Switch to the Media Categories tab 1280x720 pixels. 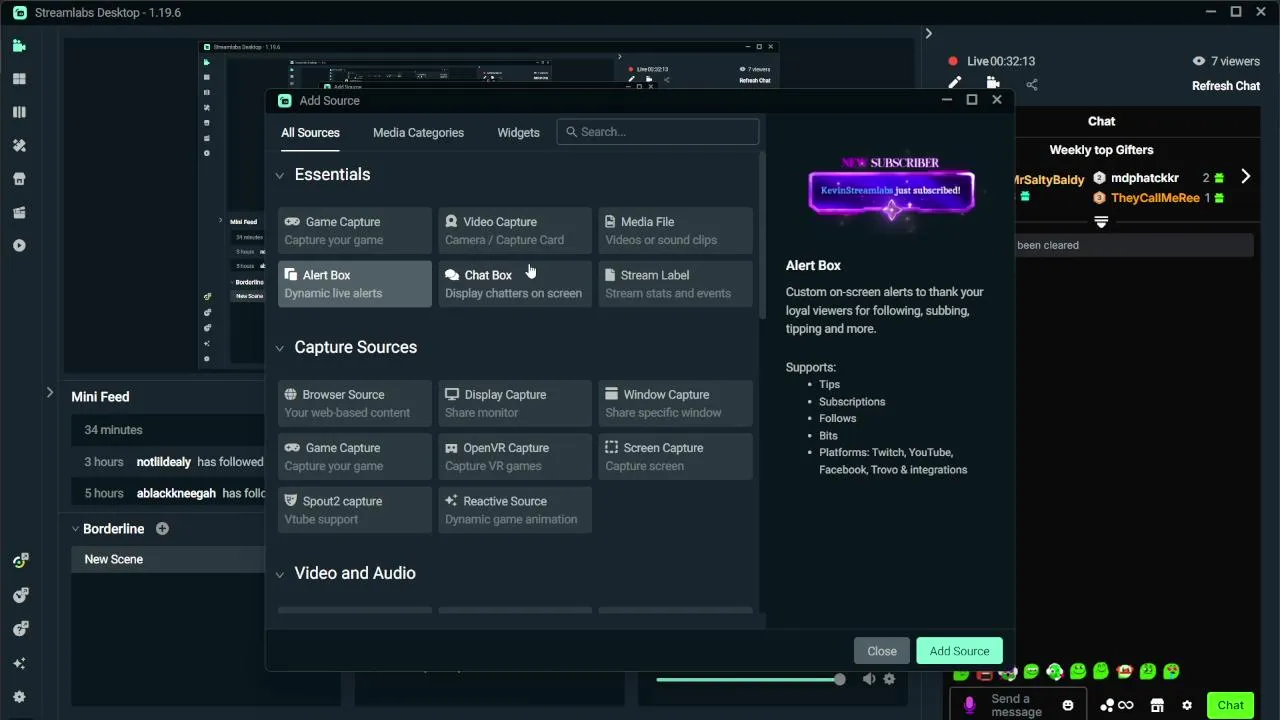click(418, 132)
